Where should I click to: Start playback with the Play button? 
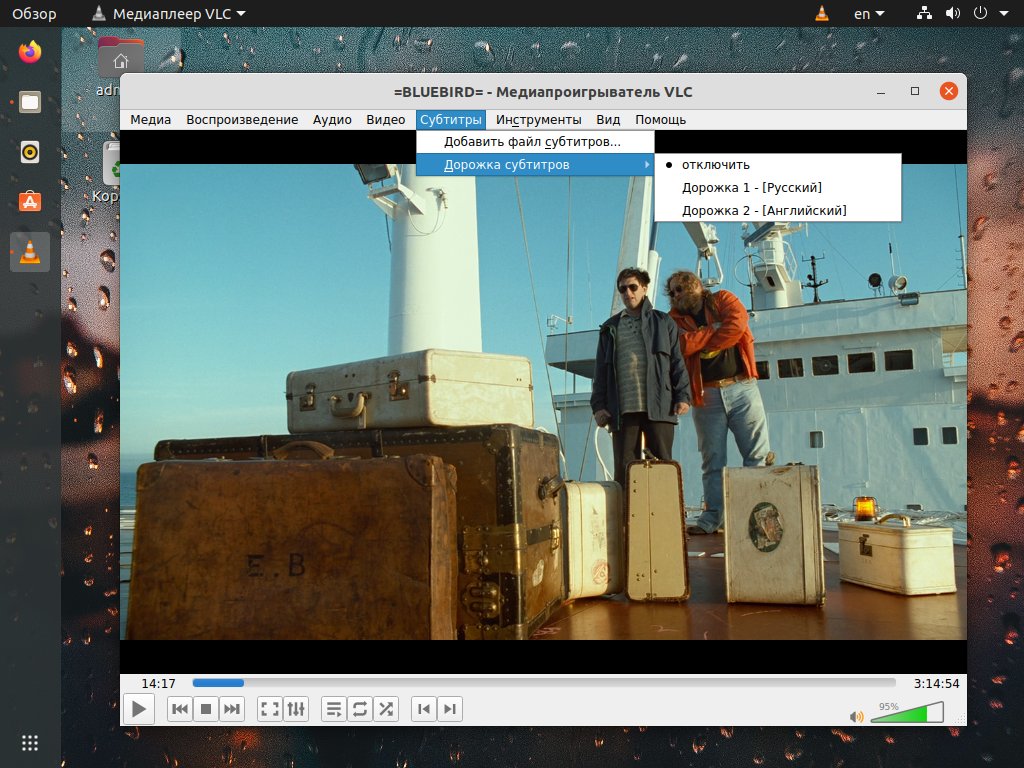point(138,709)
